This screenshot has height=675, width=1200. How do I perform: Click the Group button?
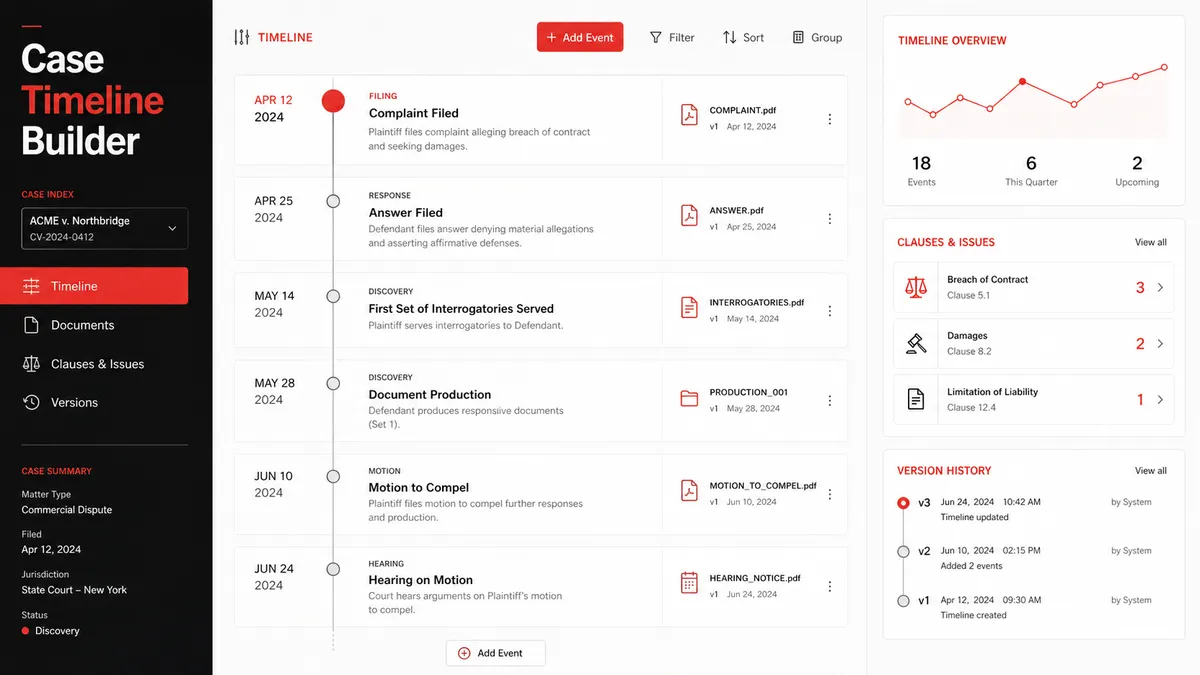[817, 37]
